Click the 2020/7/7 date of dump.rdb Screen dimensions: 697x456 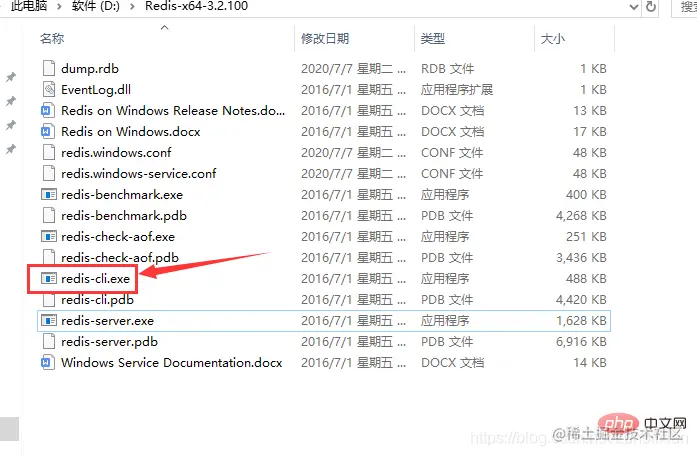coord(353,68)
